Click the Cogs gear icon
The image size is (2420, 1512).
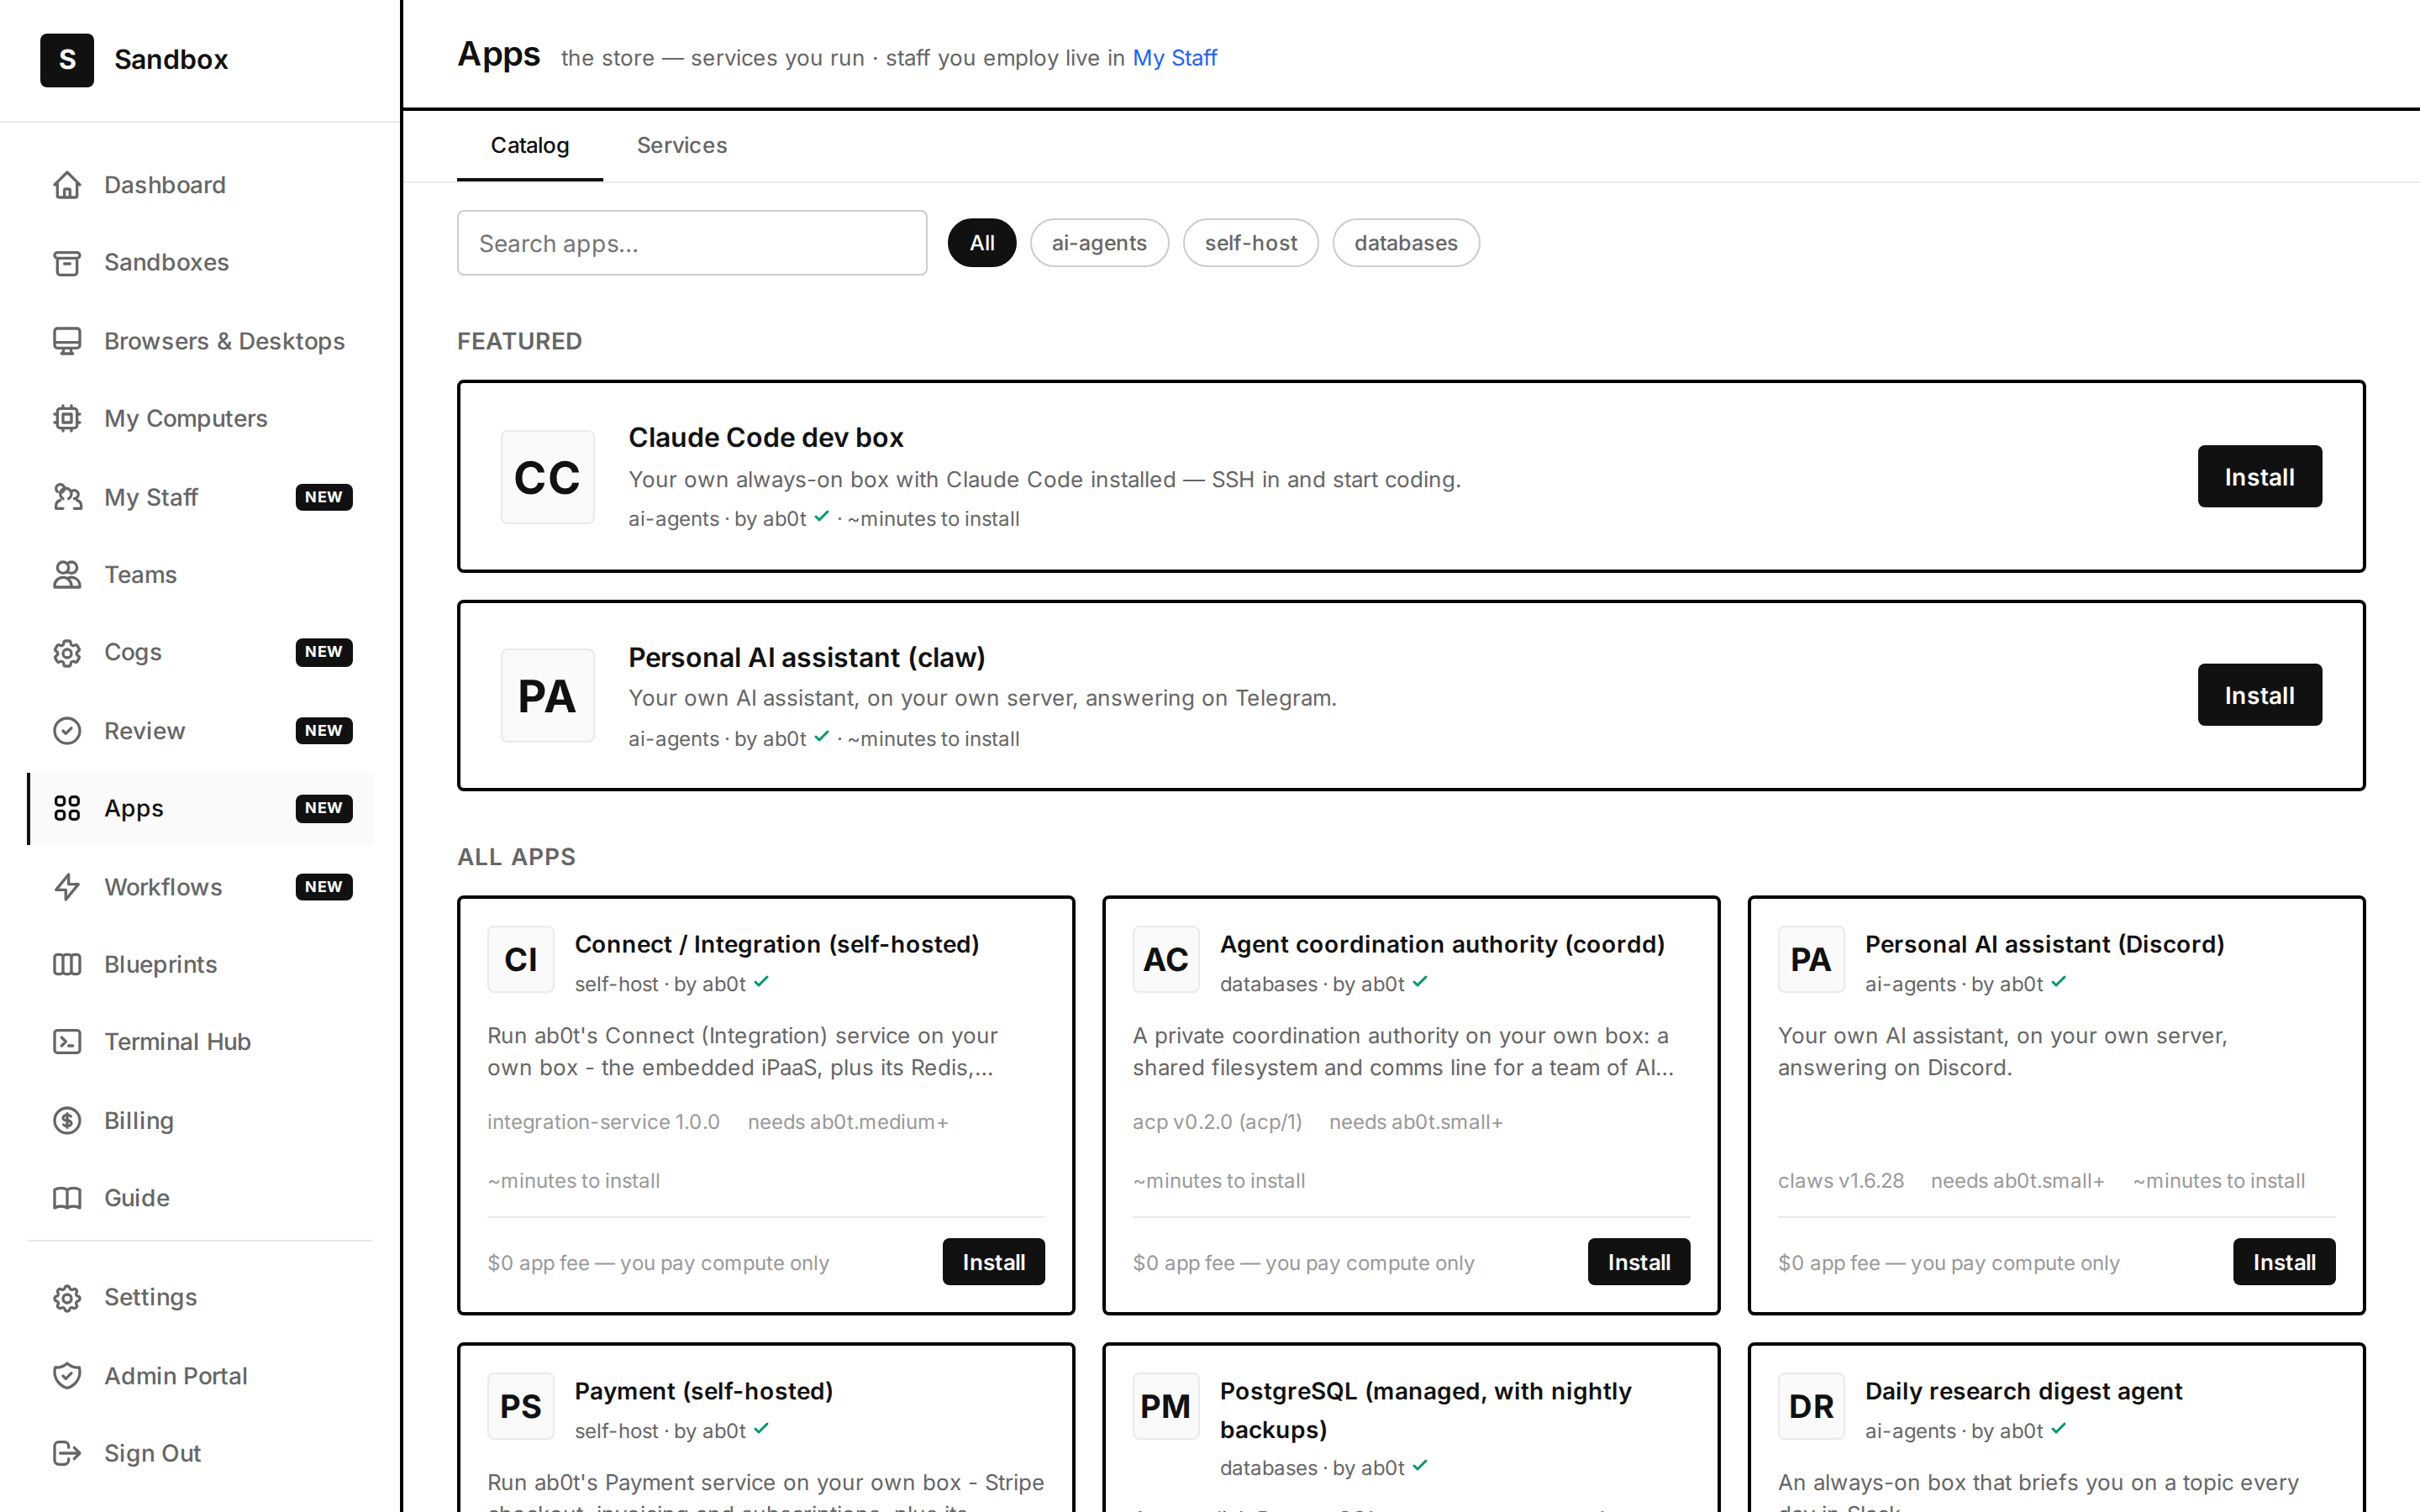click(67, 652)
